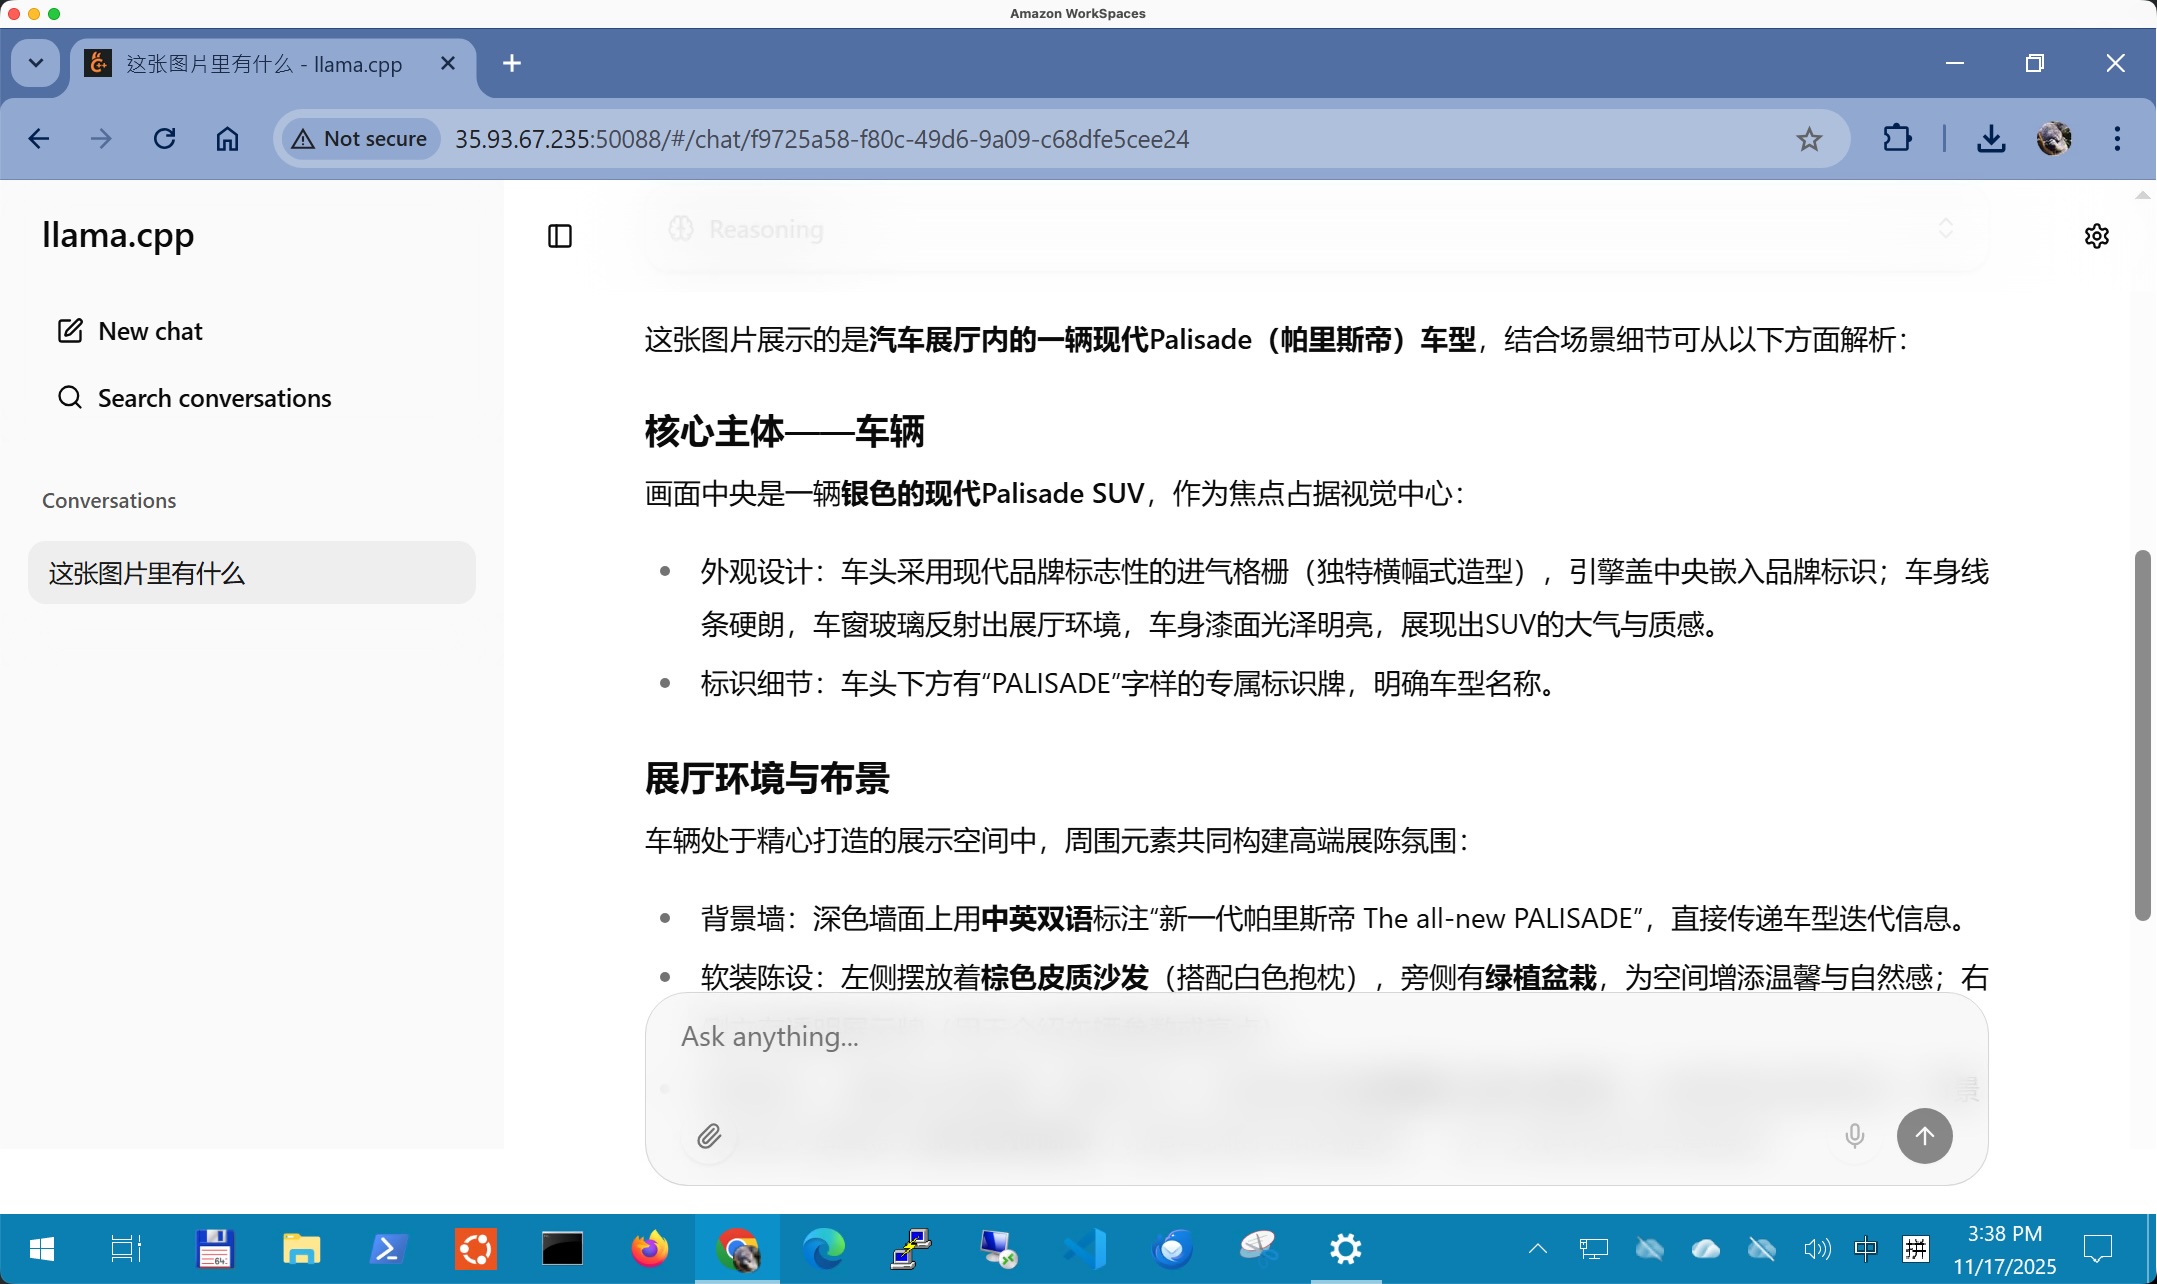Open the browser extensions puzzle icon

click(1897, 139)
